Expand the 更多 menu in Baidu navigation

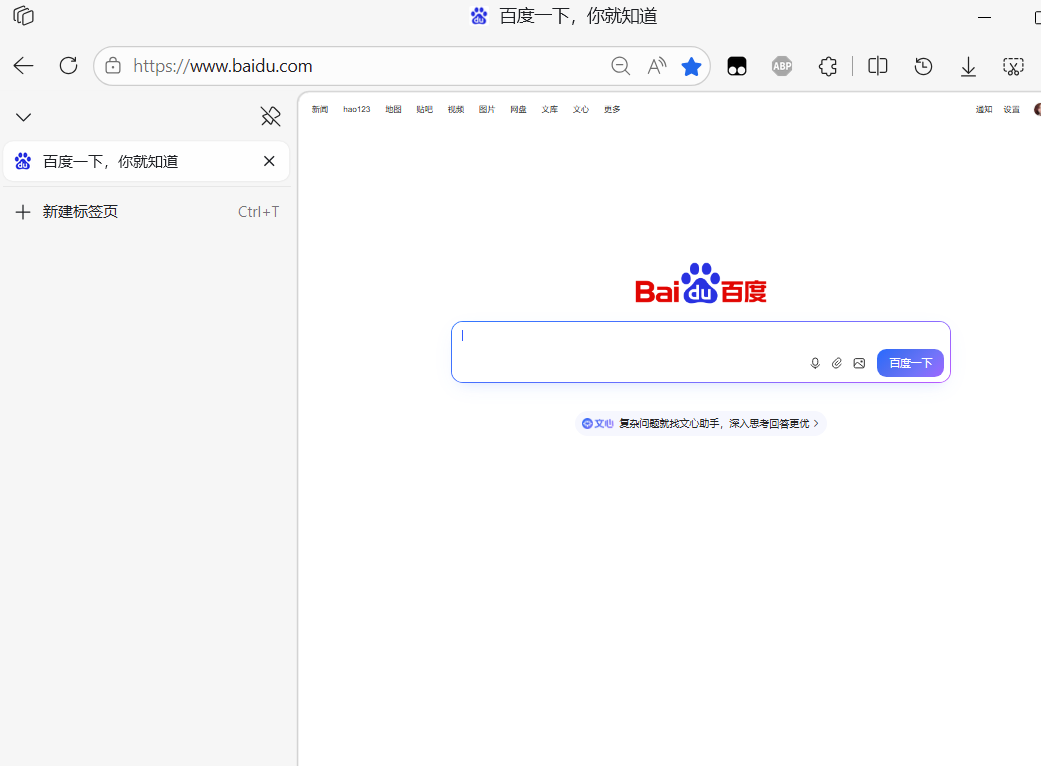click(x=612, y=109)
